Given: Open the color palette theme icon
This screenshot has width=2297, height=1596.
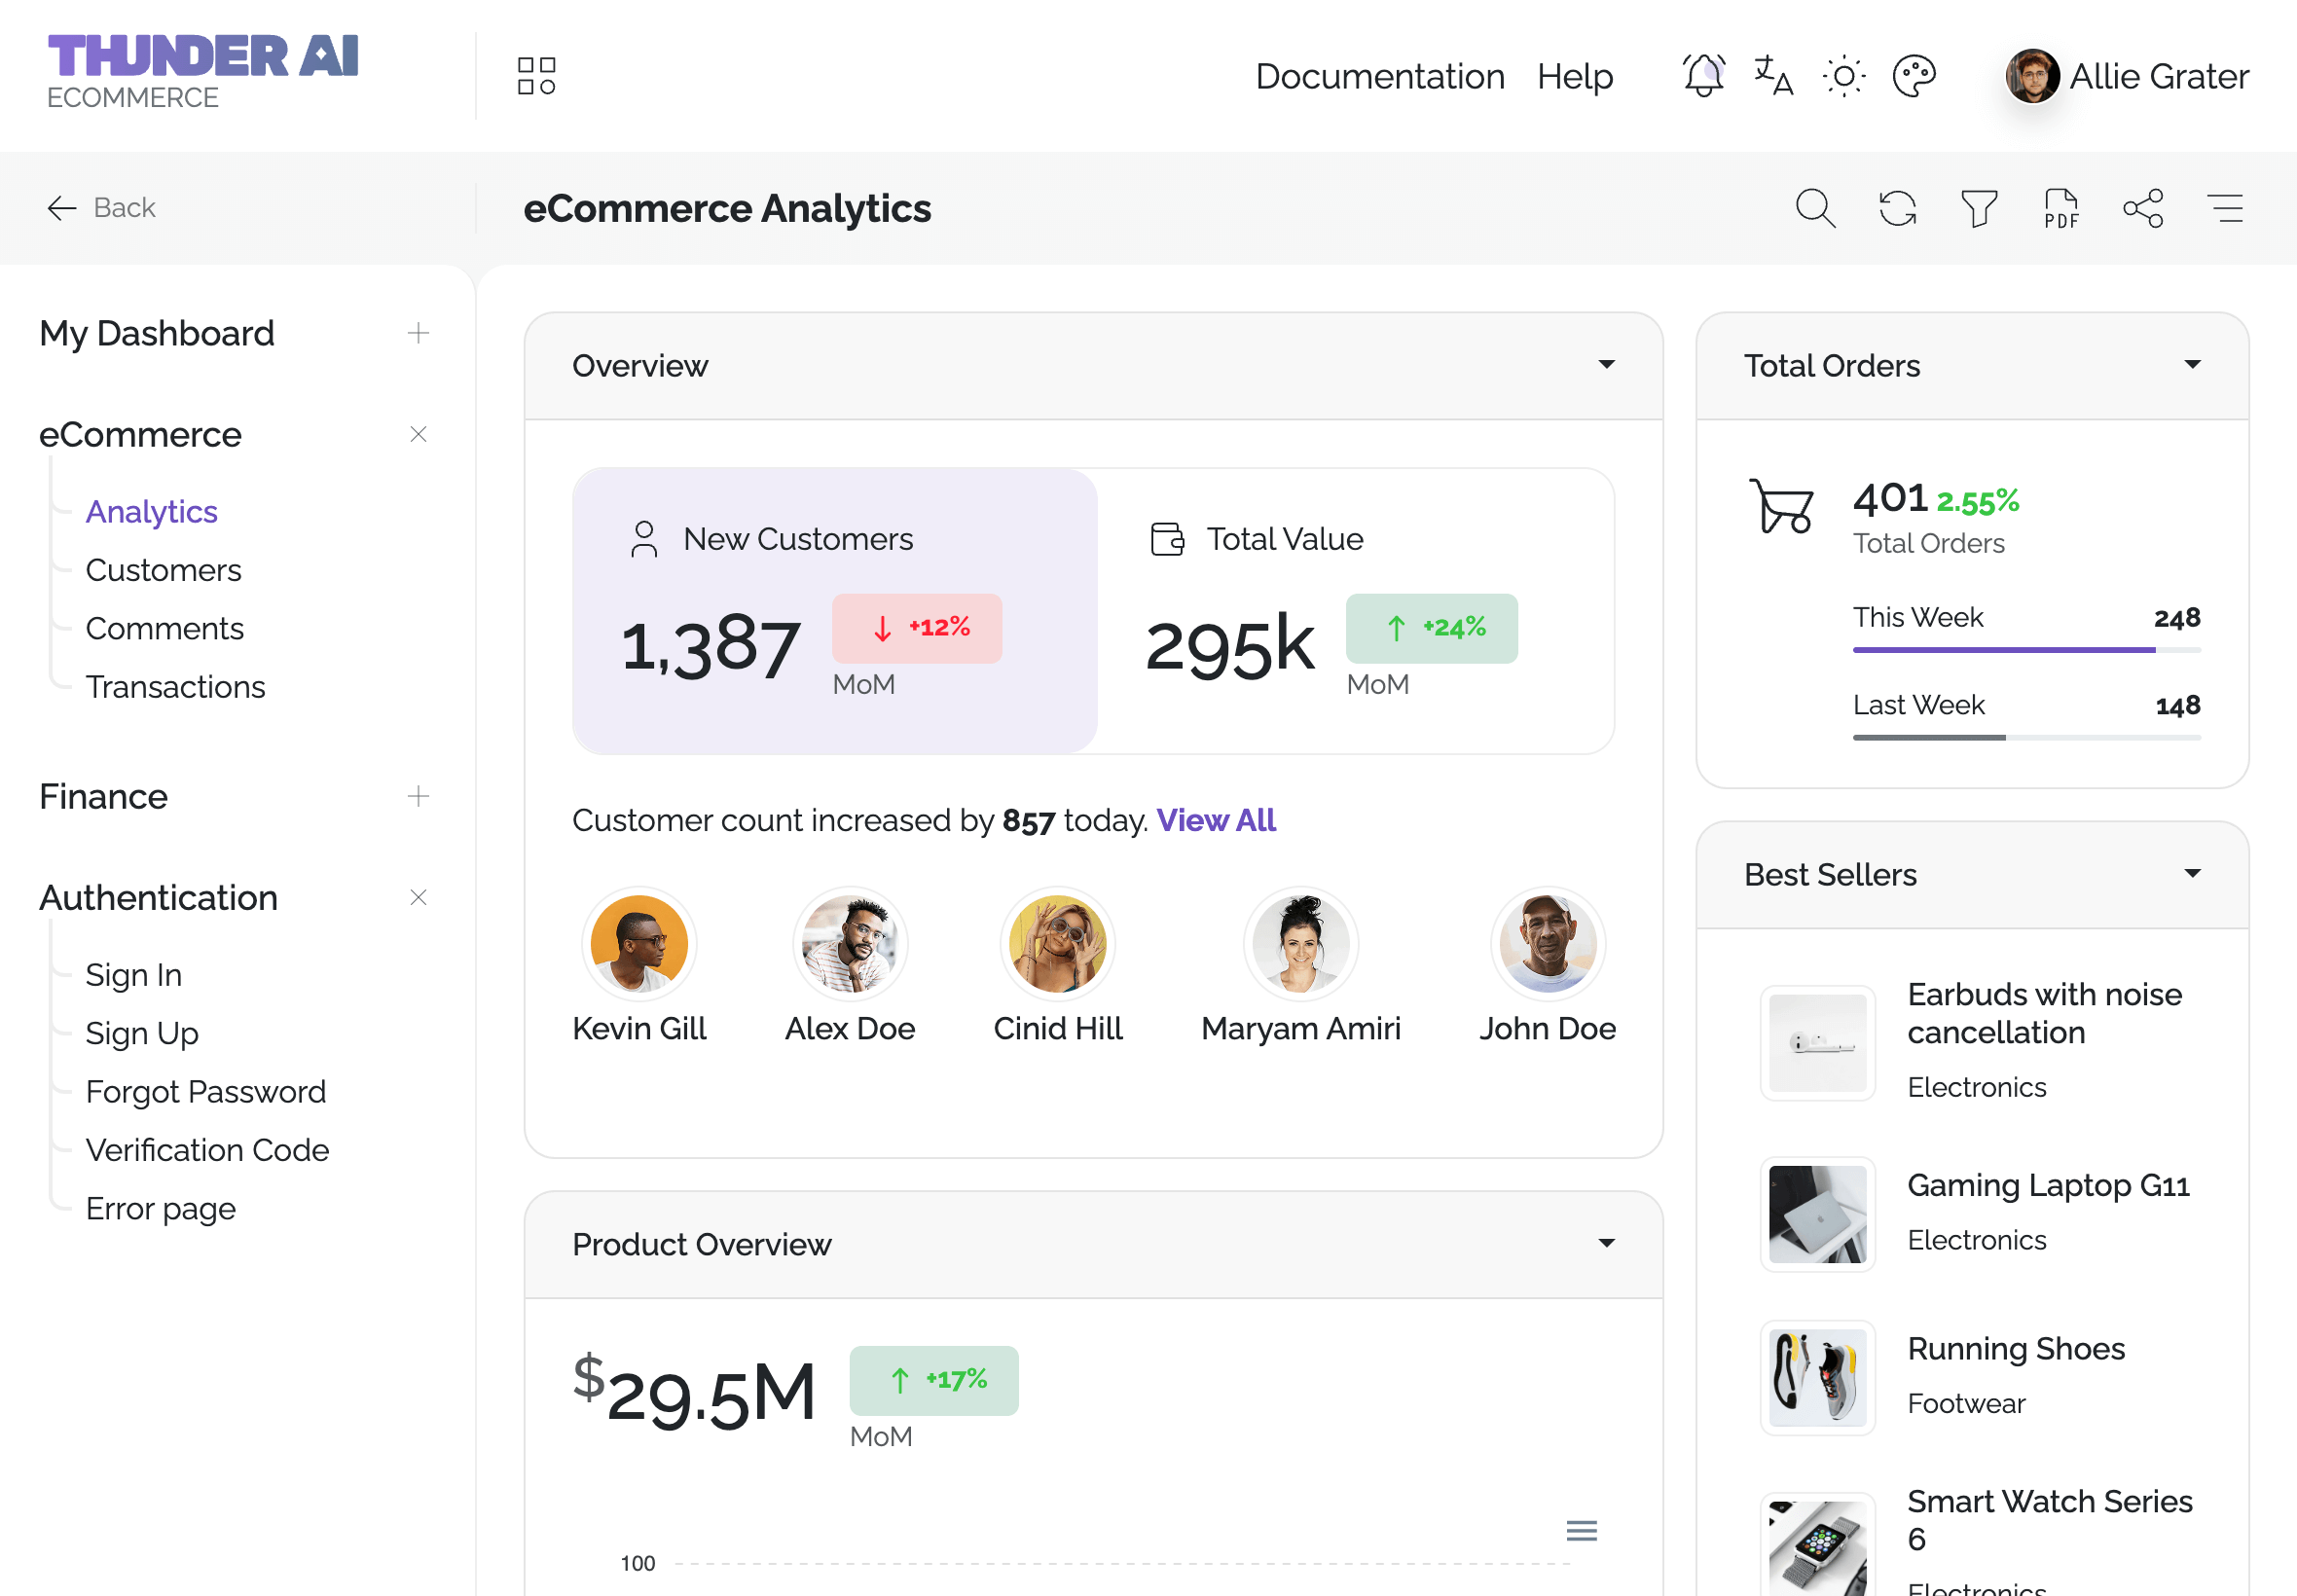Looking at the screenshot, I should [1914, 76].
